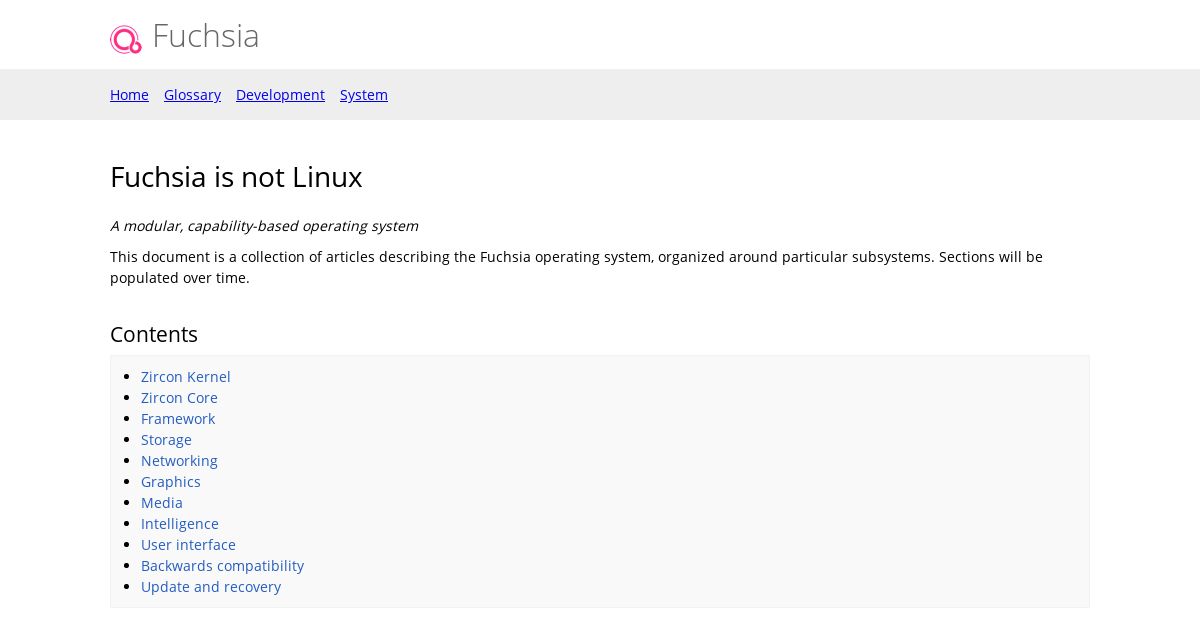The width and height of the screenshot is (1200, 630).
Task: Navigate to the Storage section
Action: (x=166, y=440)
